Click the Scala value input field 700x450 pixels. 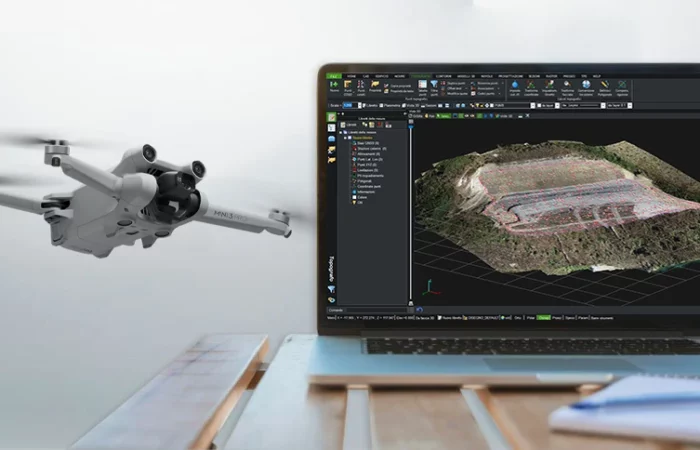coord(350,105)
